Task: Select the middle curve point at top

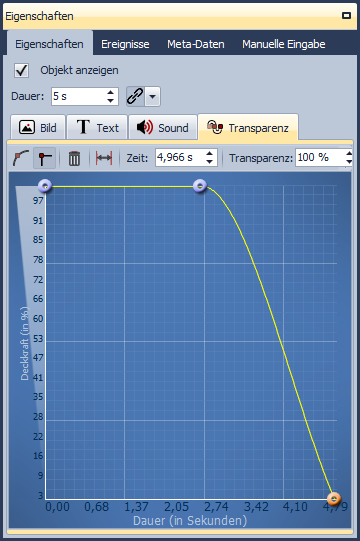Action: tap(200, 186)
